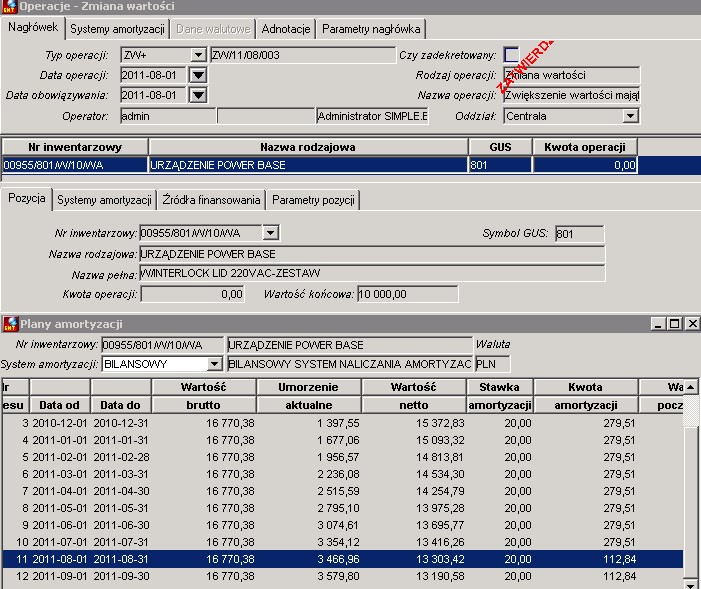Expand the Oddział Centrala dropdown

point(630,116)
